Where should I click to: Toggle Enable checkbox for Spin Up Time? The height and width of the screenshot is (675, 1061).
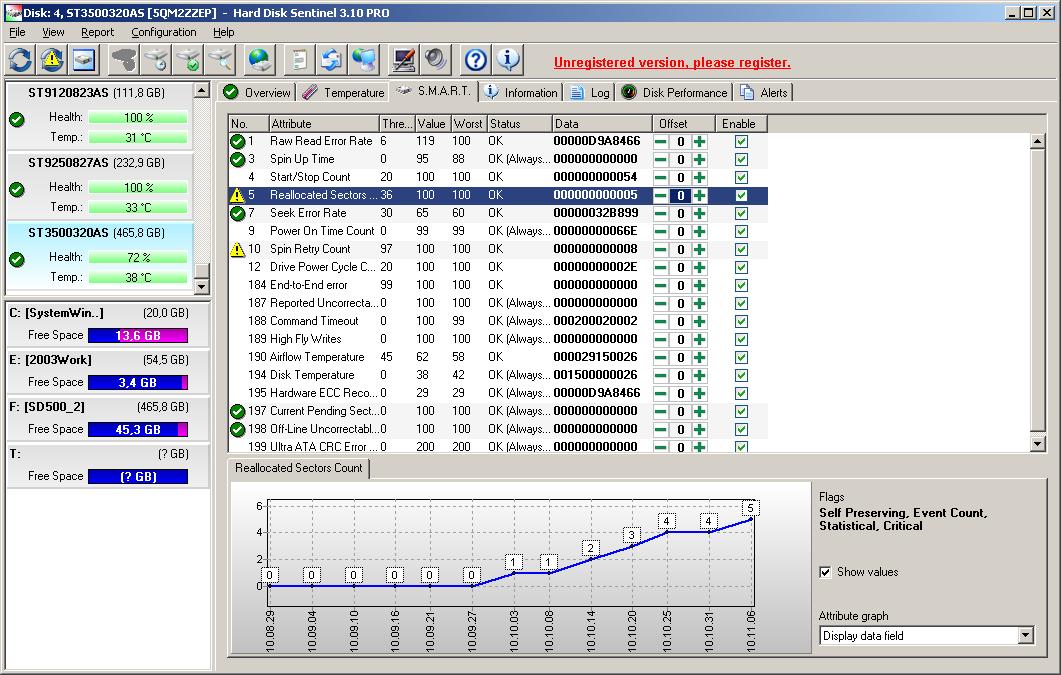click(742, 160)
